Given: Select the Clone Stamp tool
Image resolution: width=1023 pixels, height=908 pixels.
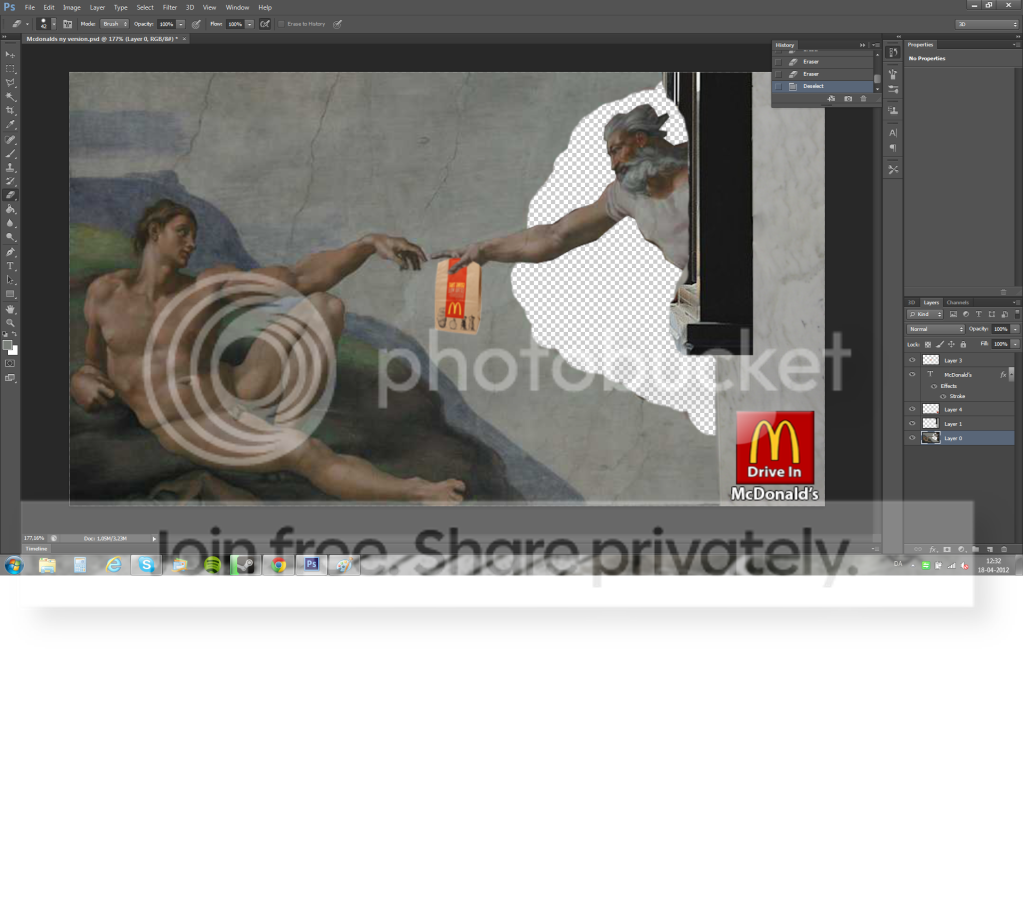Looking at the screenshot, I should coord(10,168).
